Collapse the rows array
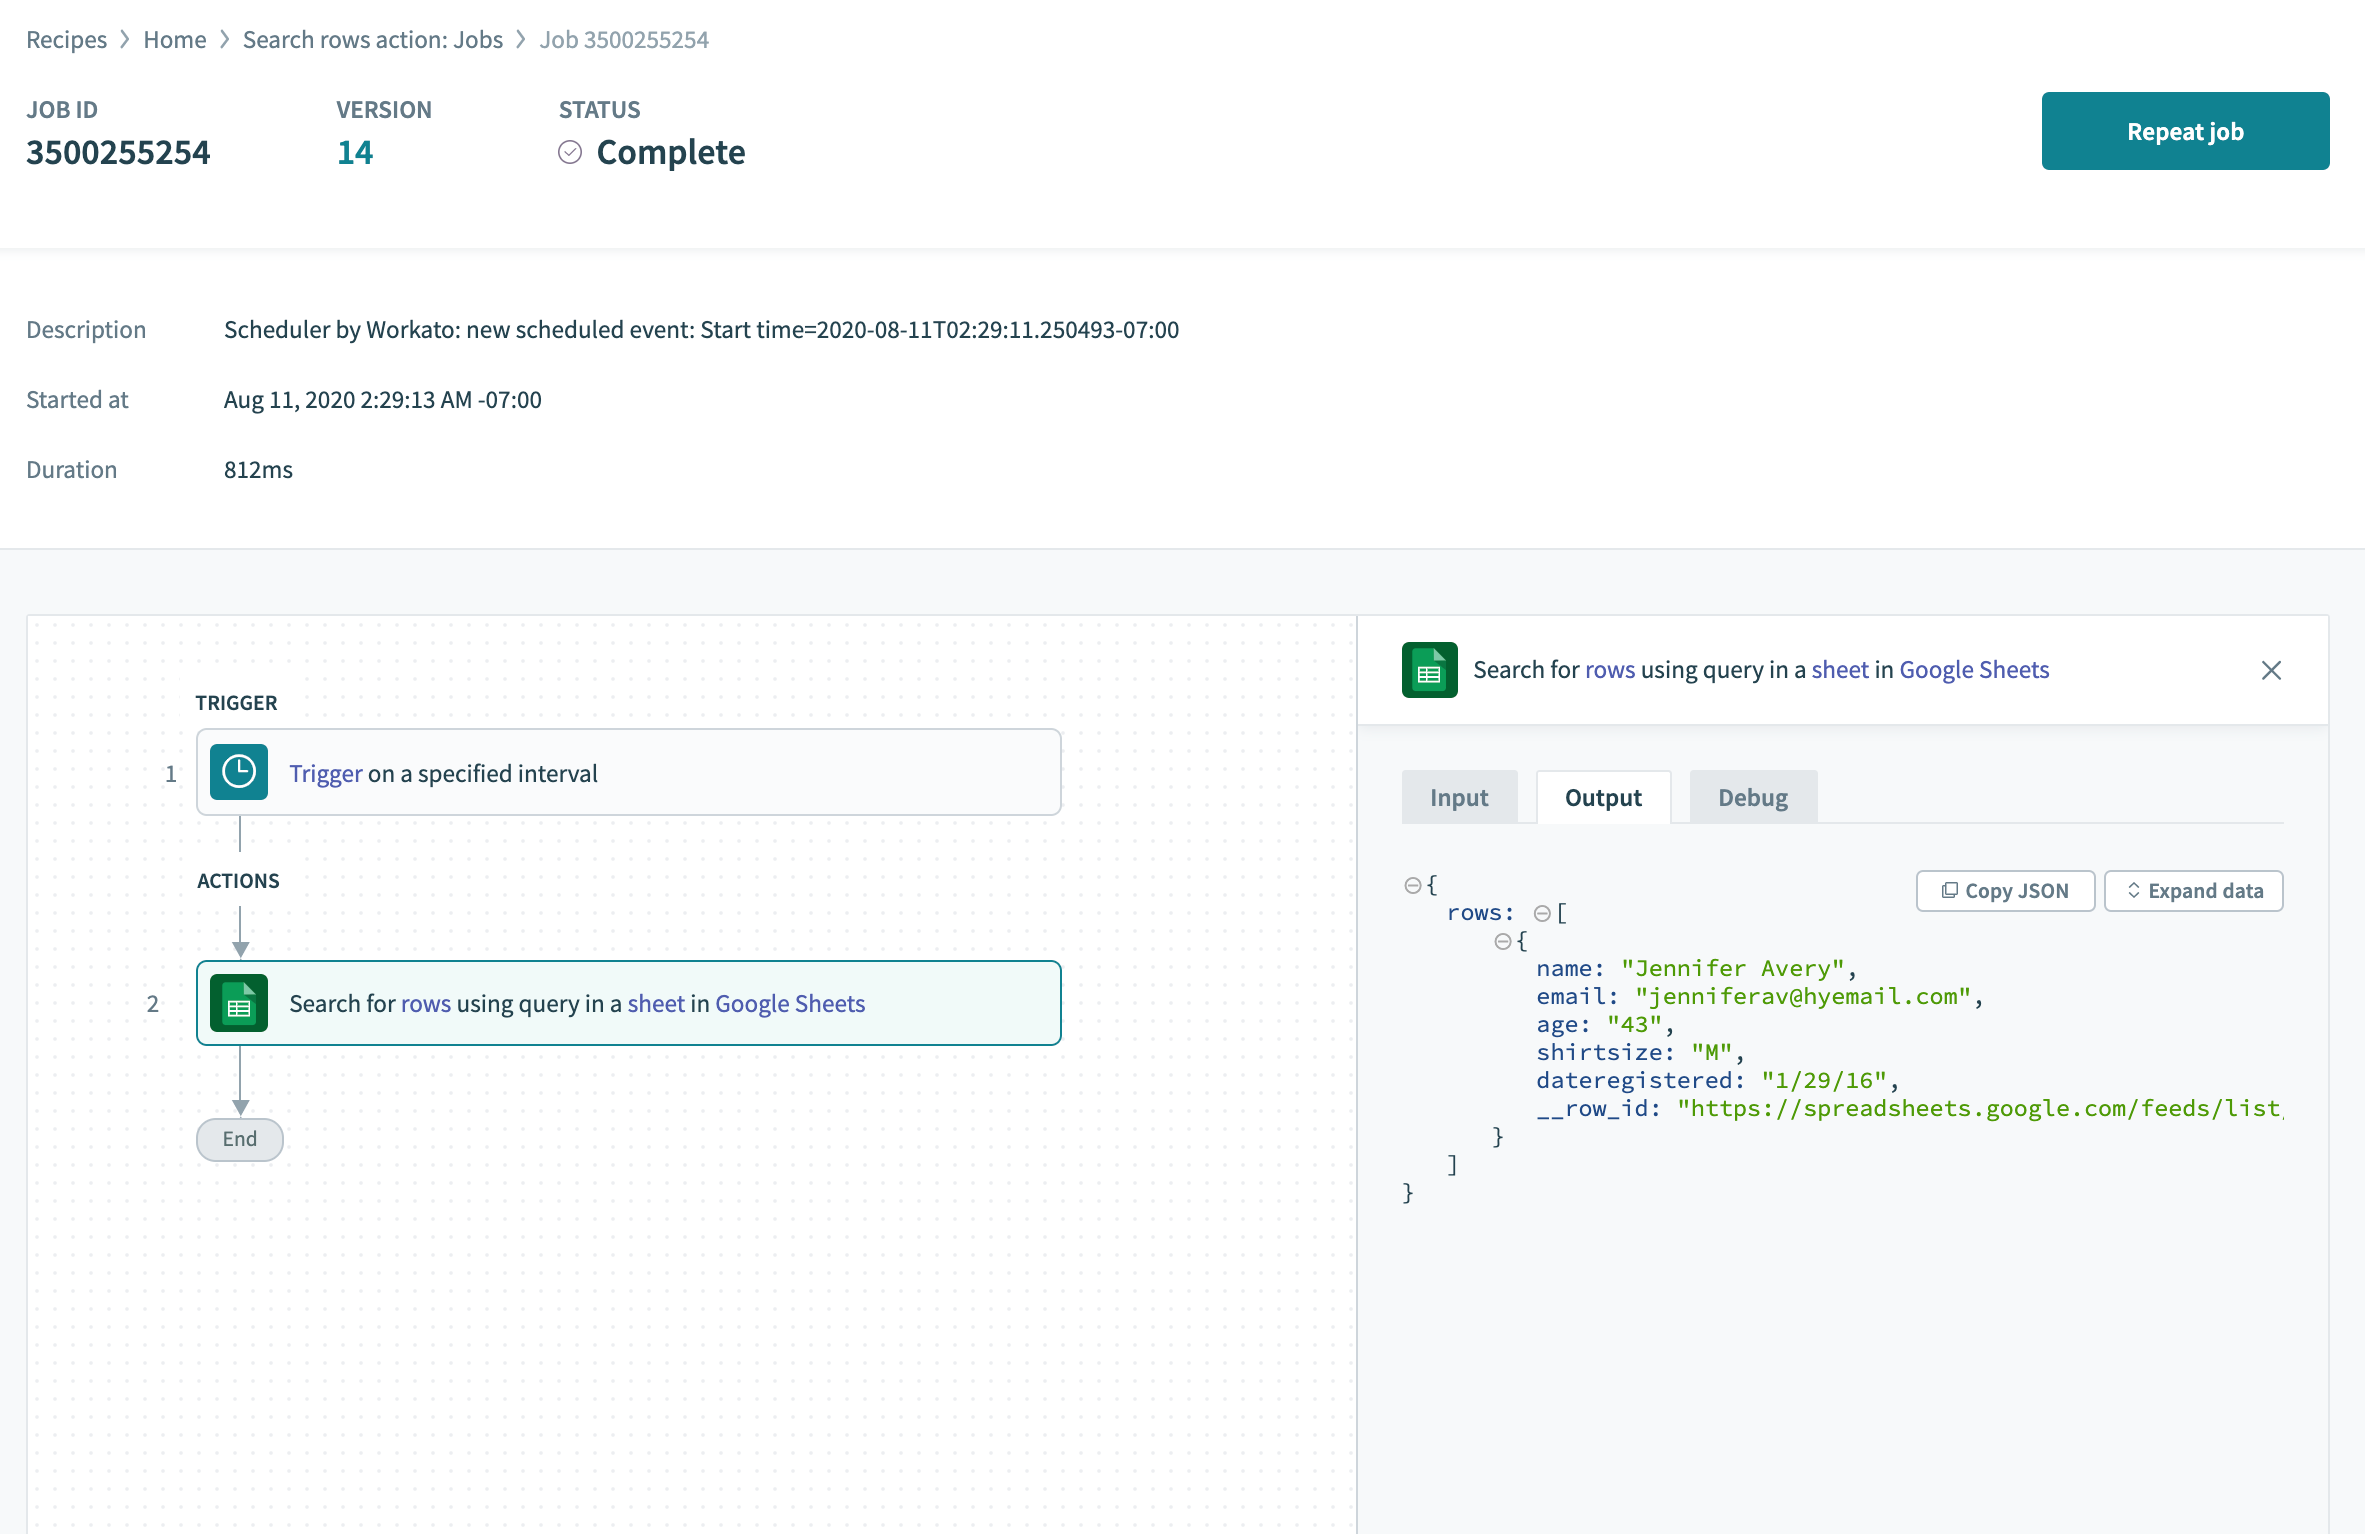This screenshot has height=1534, width=2365. point(1542,913)
